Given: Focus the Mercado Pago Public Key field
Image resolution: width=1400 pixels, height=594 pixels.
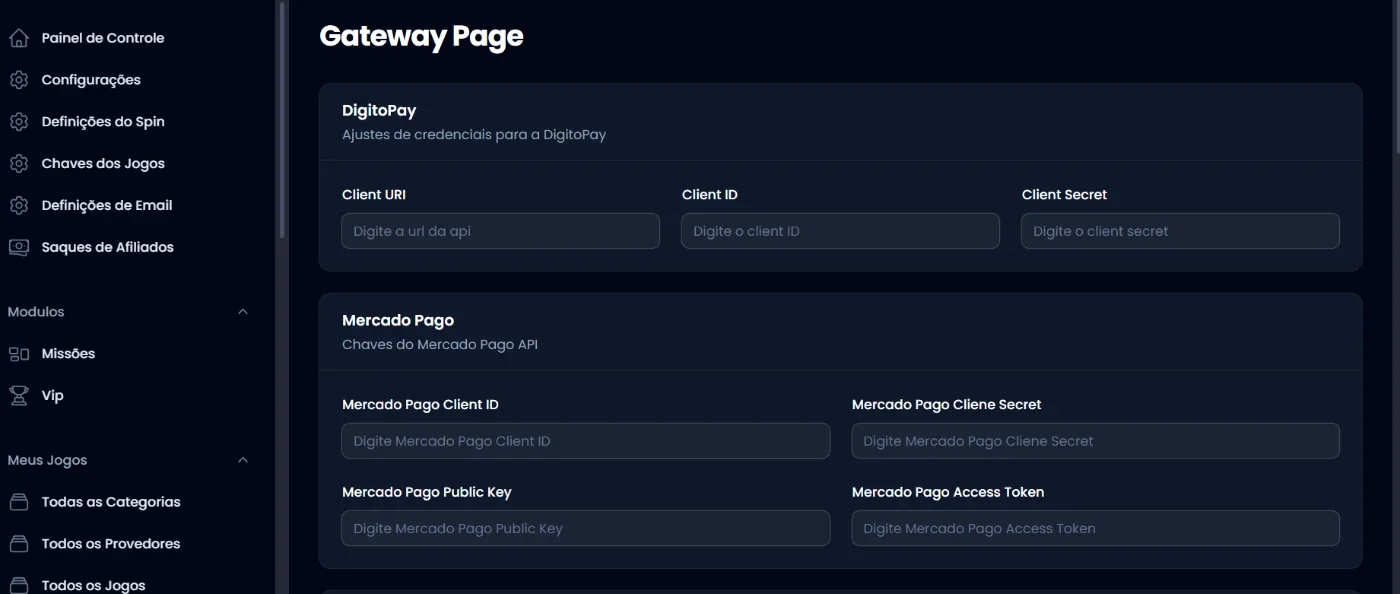Looking at the screenshot, I should pyautogui.click(x=585, y=528).
